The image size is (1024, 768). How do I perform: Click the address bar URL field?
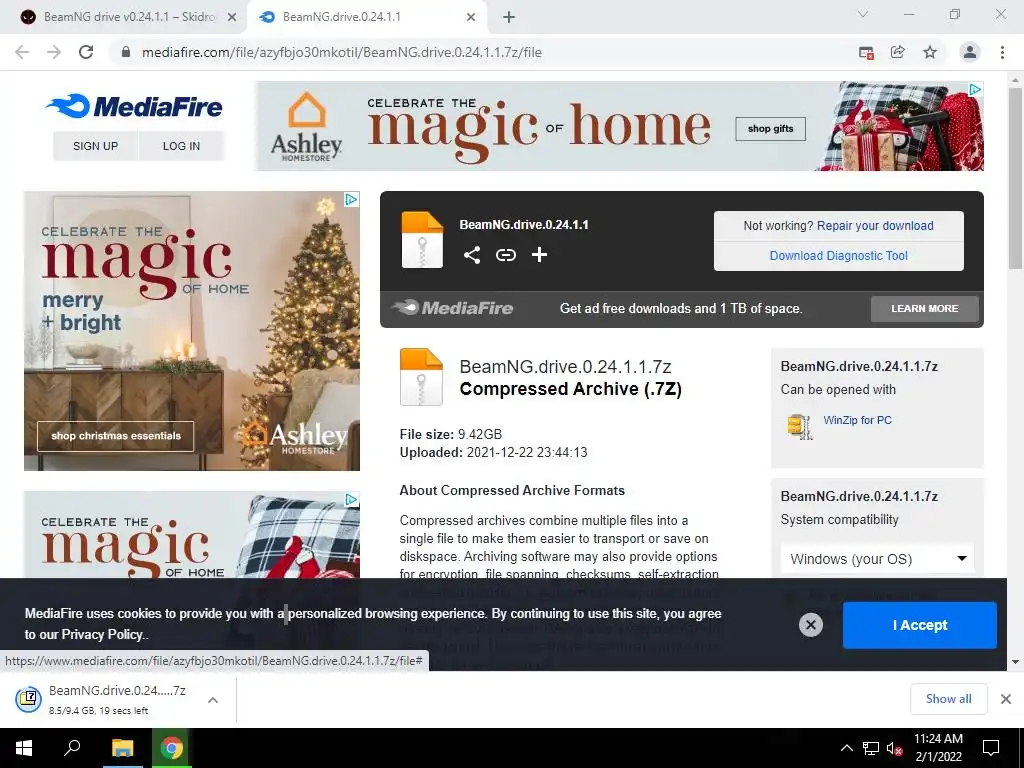(x=483, y=52)
